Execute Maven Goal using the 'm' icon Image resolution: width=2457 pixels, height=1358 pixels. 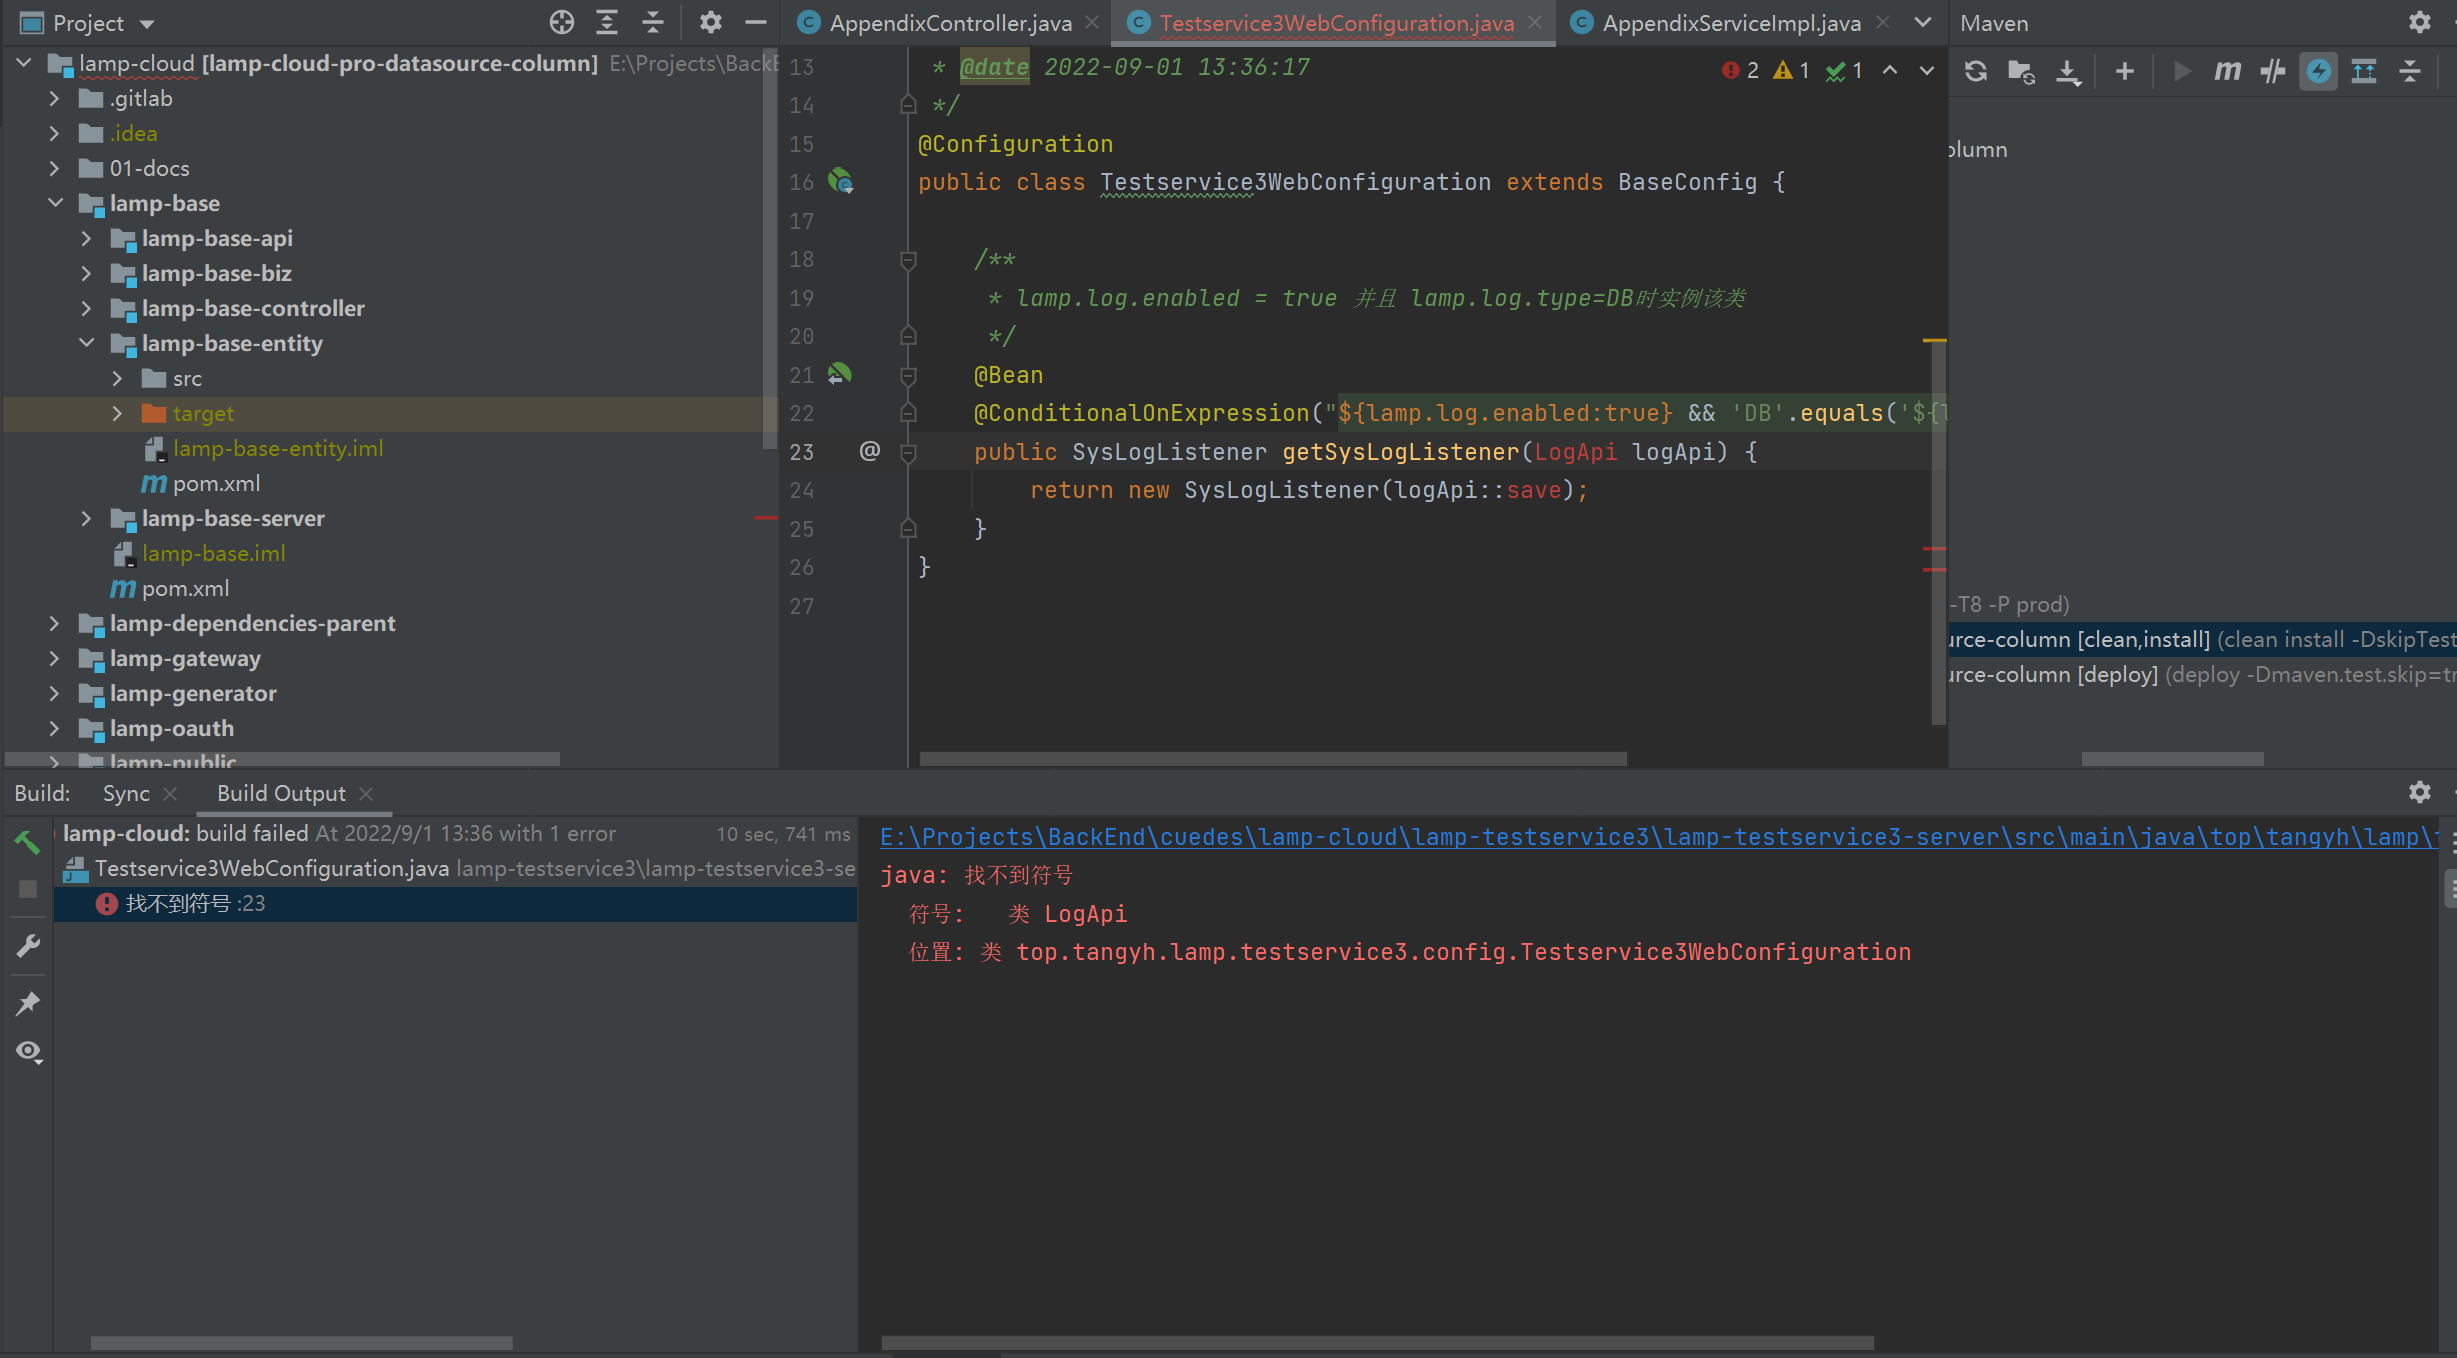[x=2228, y=70]
